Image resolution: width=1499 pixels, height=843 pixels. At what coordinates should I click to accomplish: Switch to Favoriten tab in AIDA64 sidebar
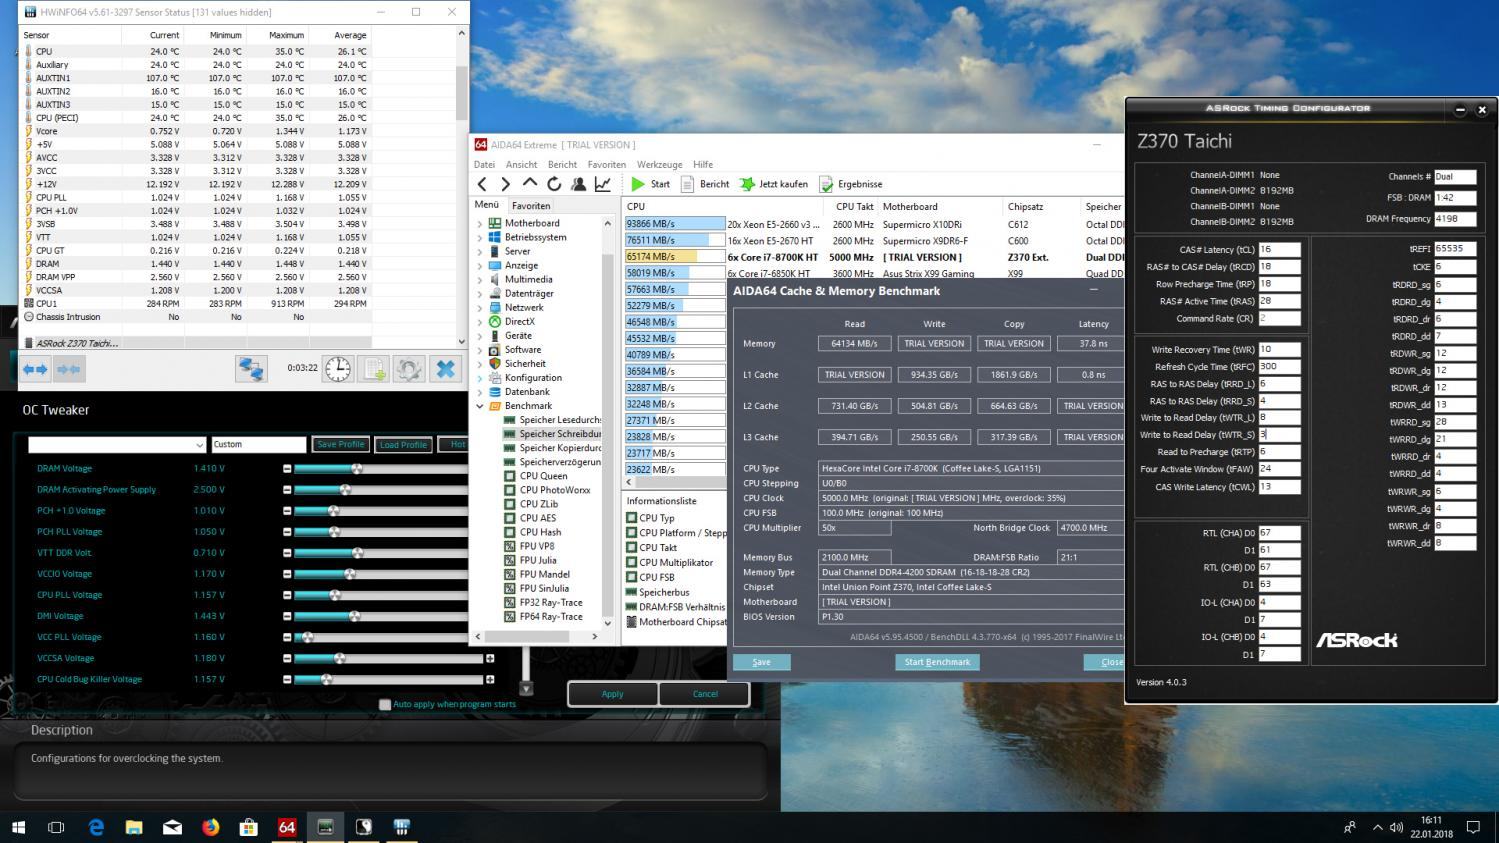531,205
